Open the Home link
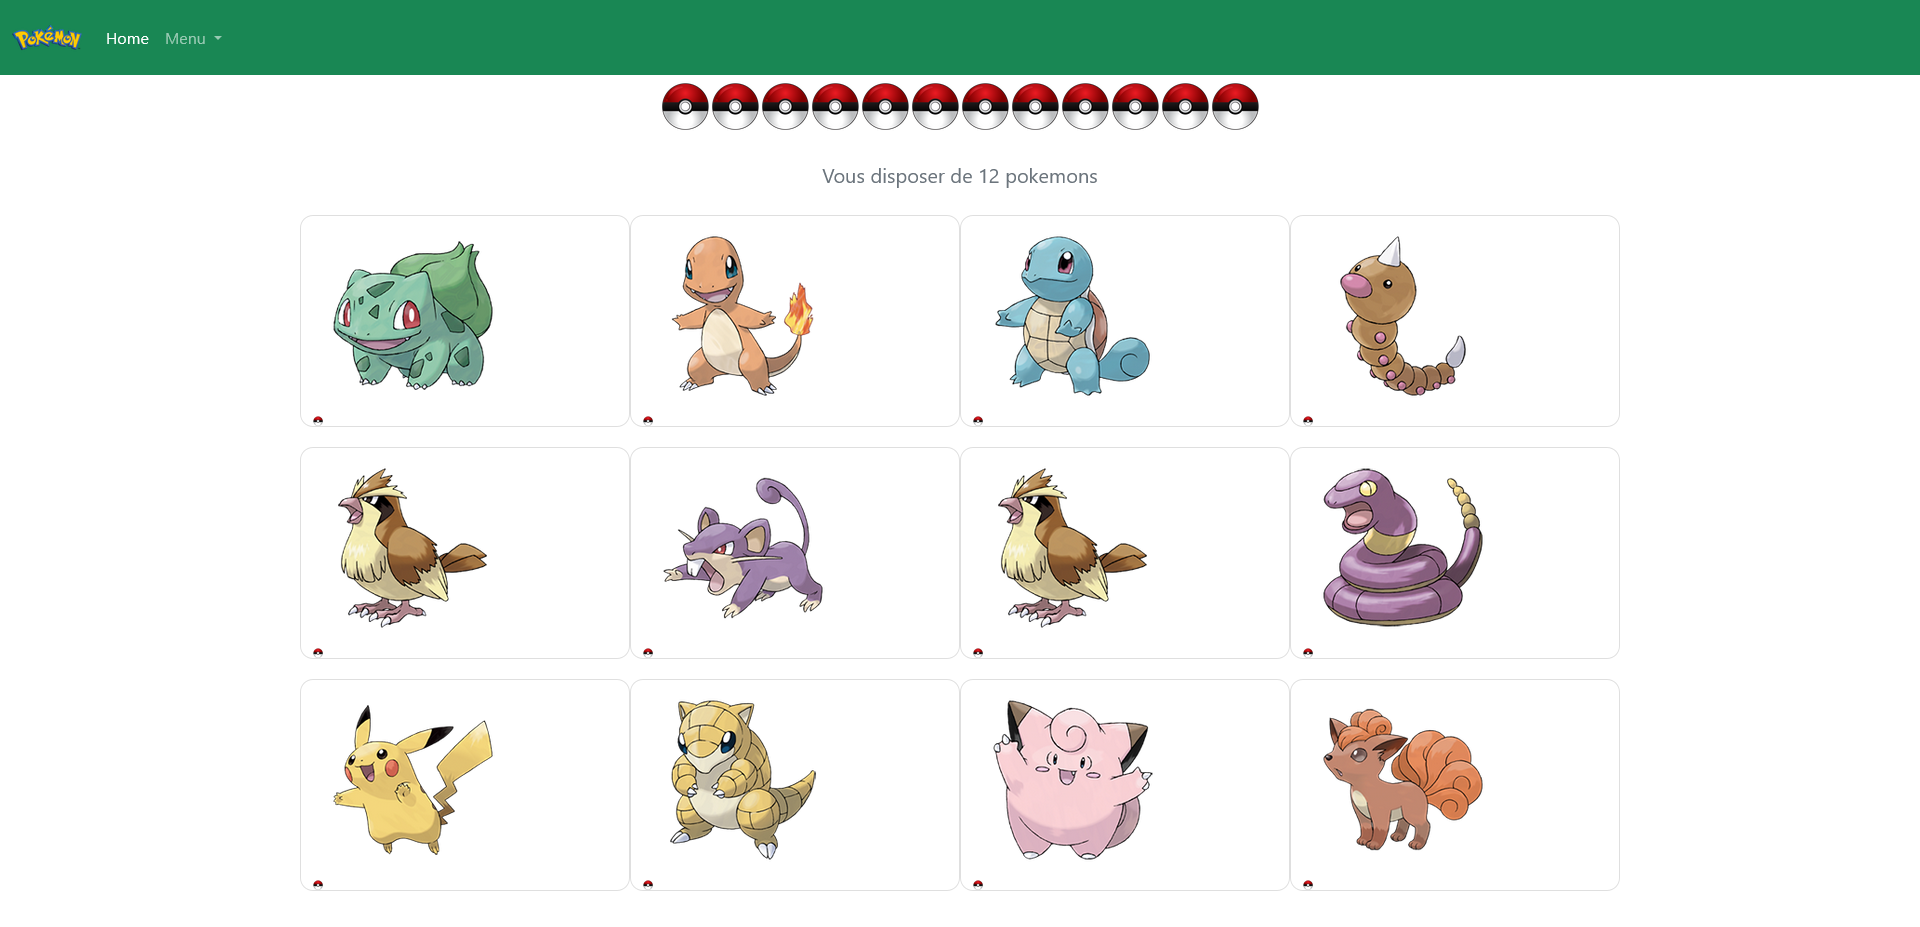1920x927 pixels. coord(127,38)
